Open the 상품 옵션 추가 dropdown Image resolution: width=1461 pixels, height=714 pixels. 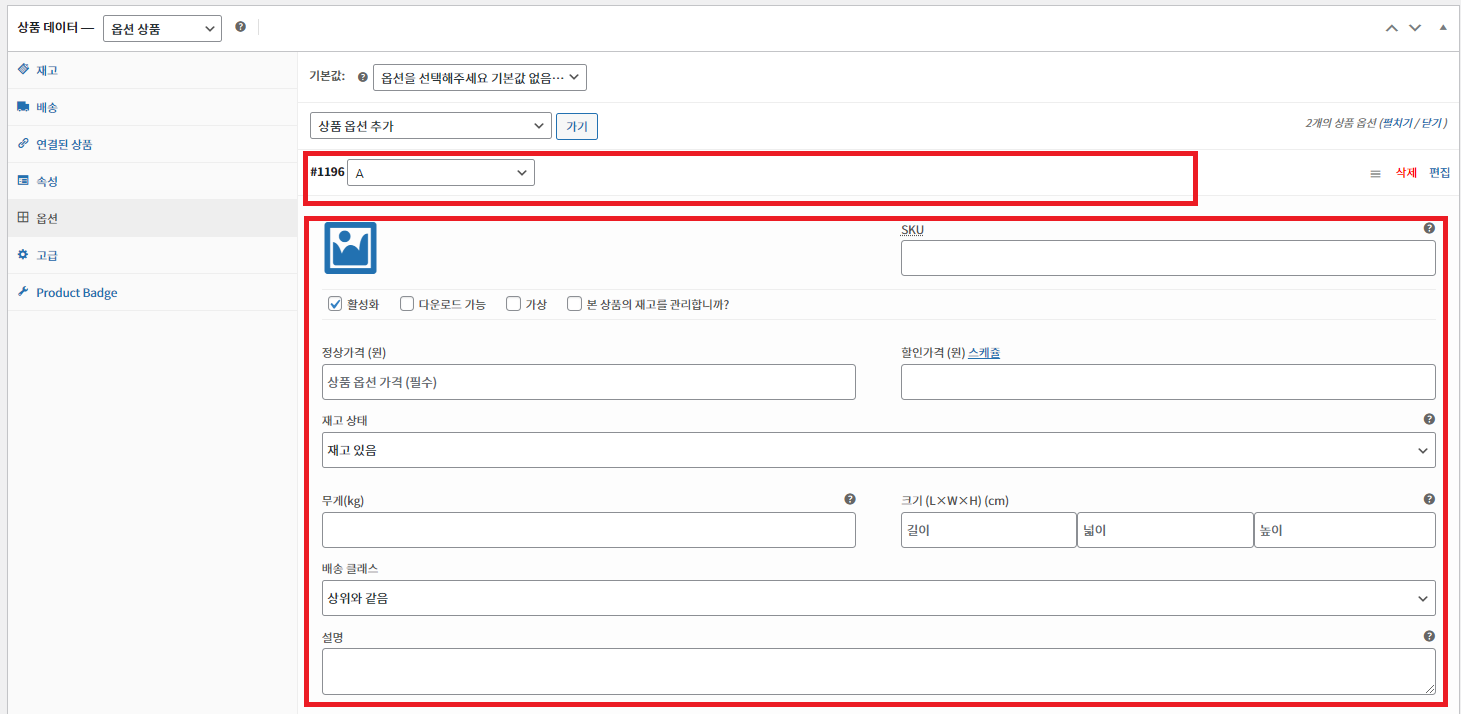[x=431, y=126]
